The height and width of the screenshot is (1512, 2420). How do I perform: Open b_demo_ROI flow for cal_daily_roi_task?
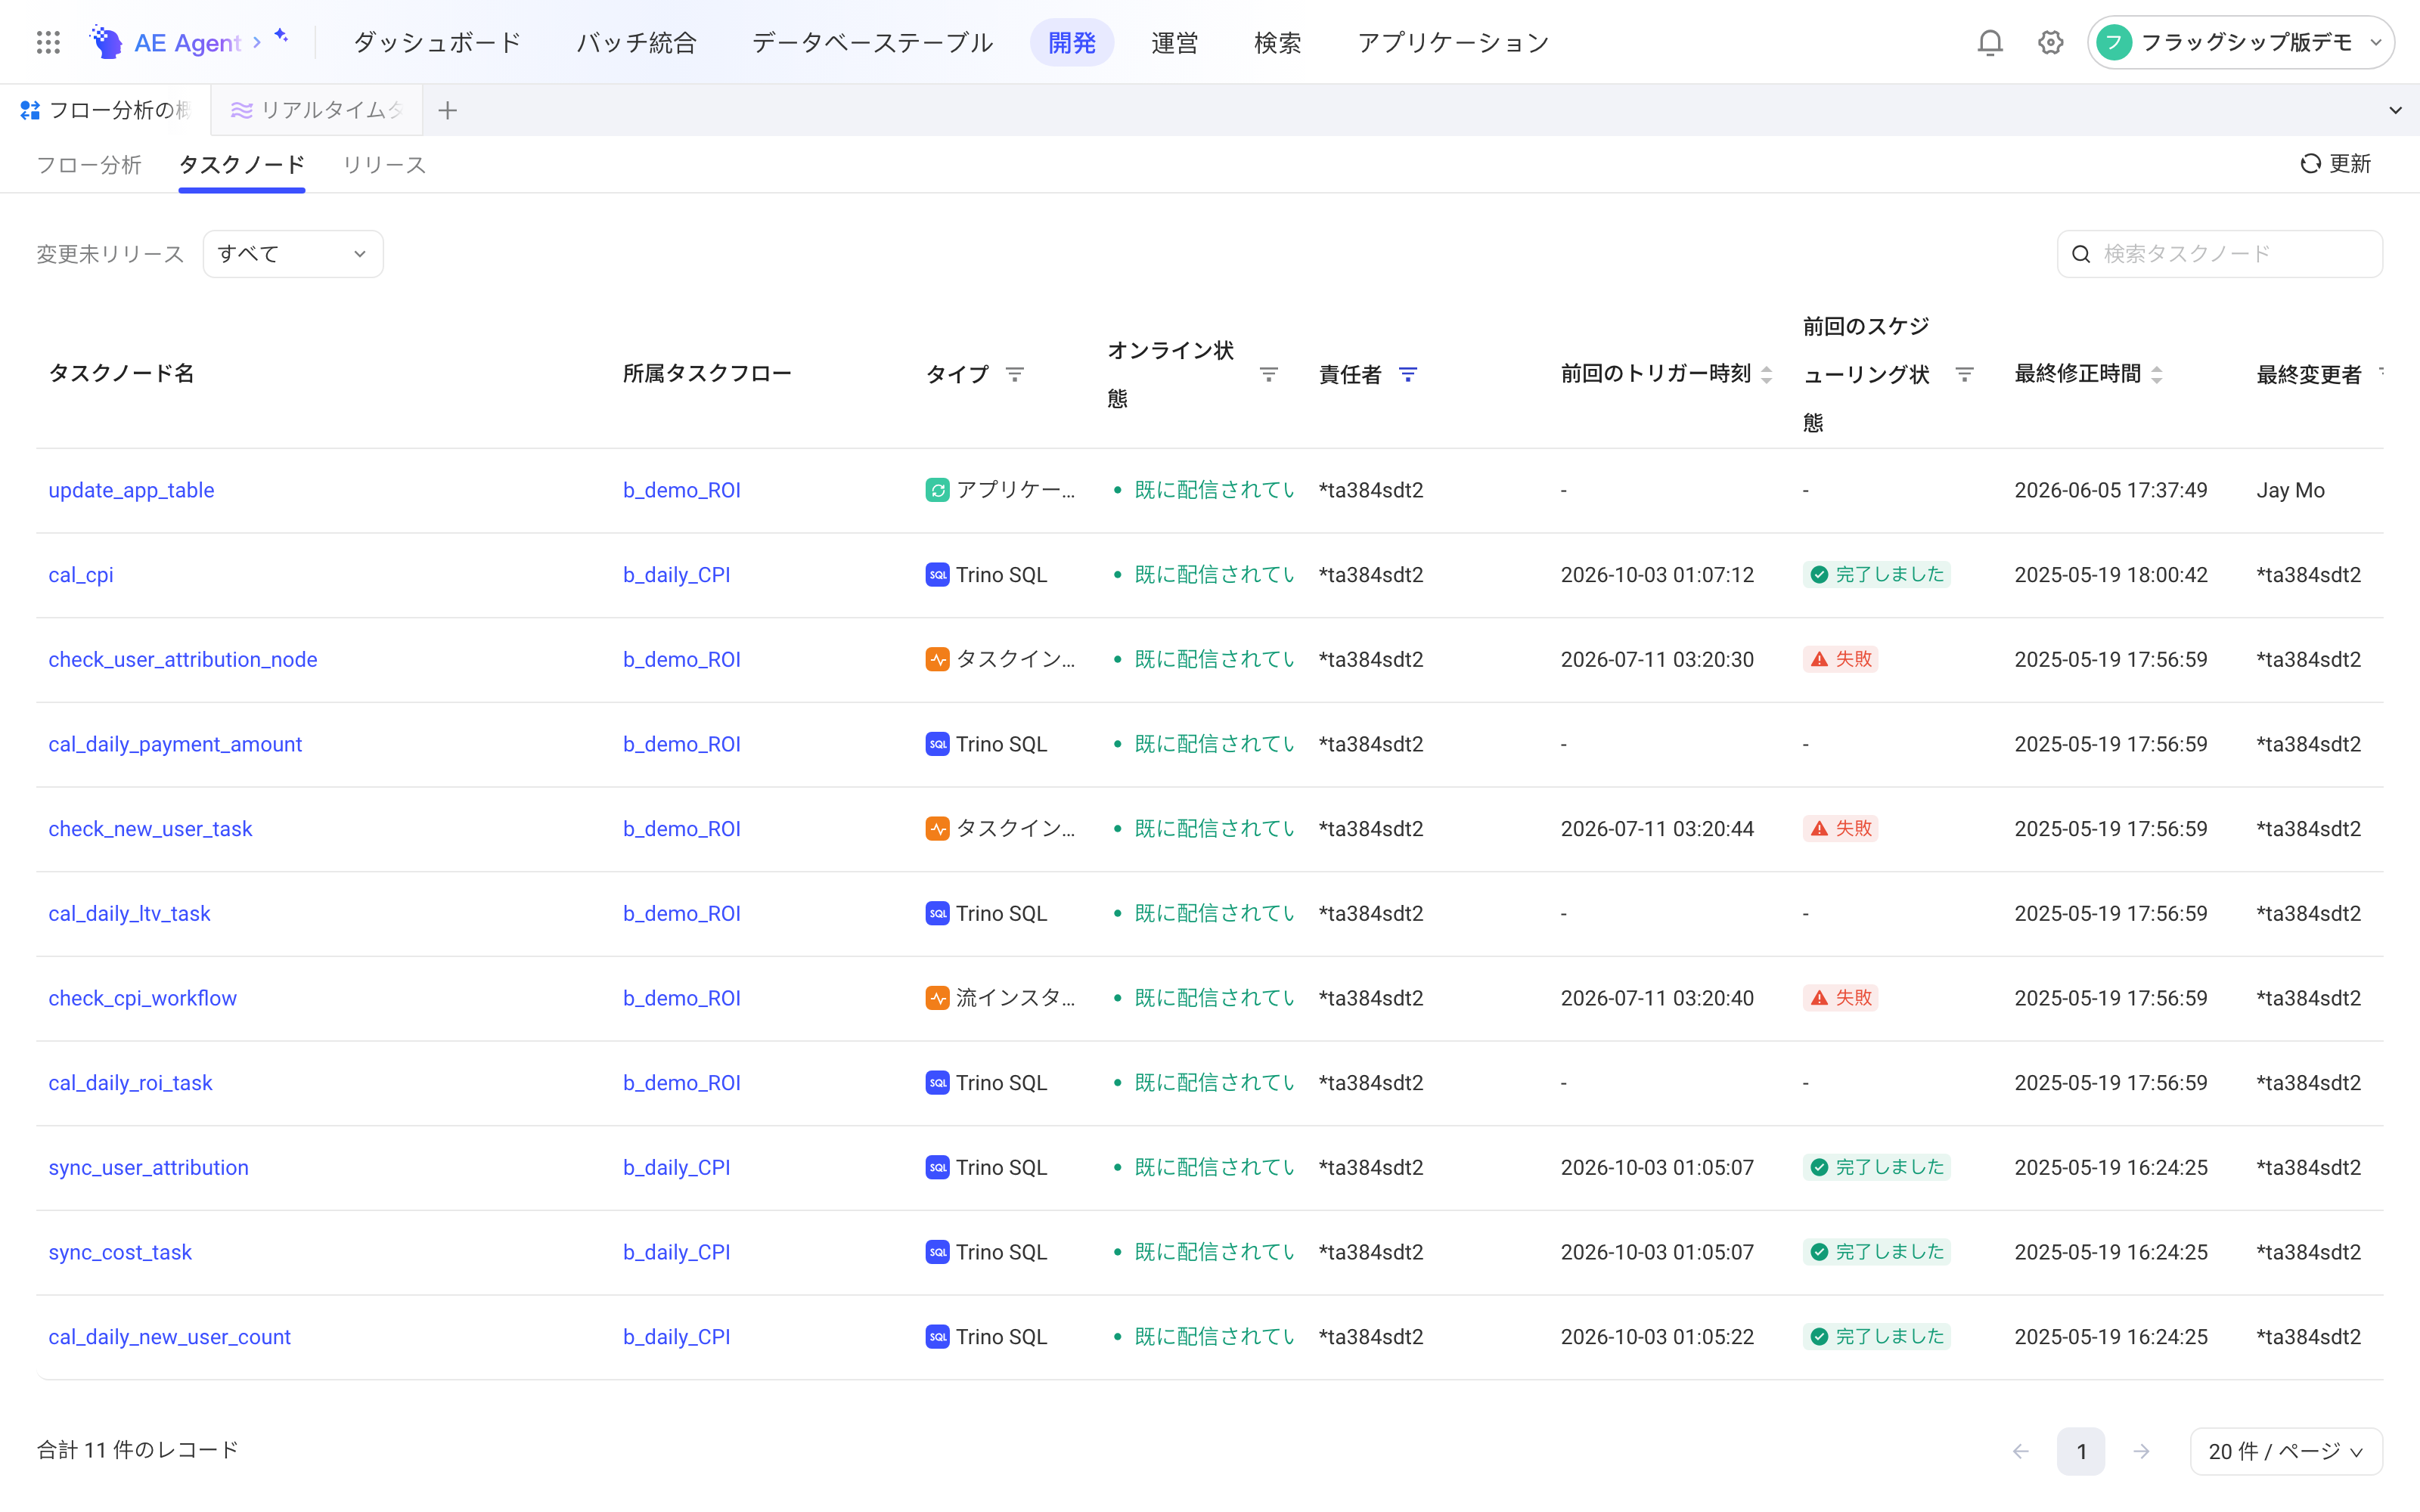click(x=682, y=1083)
